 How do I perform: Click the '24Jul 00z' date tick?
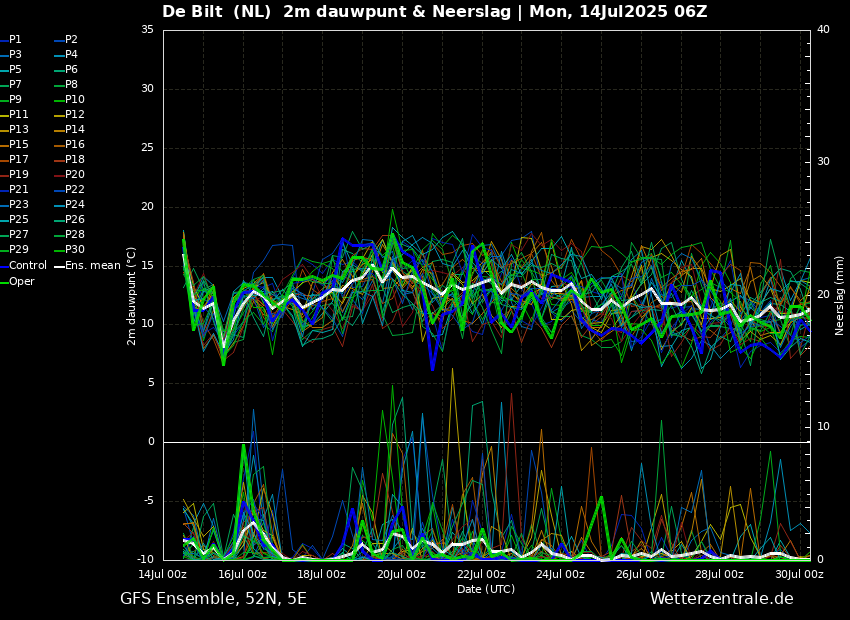click(561, 574)
